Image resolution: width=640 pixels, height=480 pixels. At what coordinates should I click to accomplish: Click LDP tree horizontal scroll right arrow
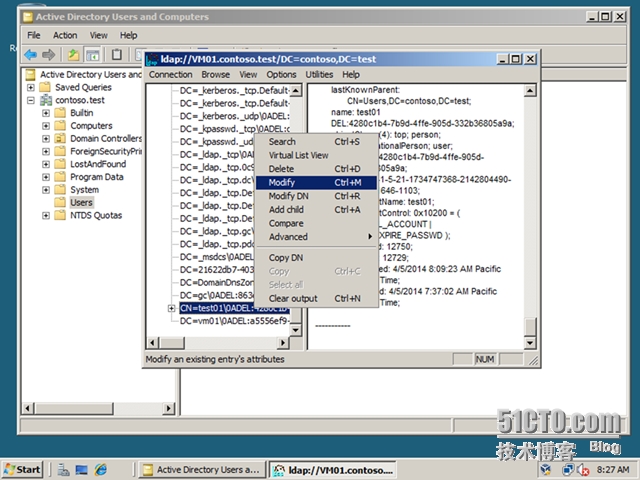pyautogui.click(x=283, y=343)
